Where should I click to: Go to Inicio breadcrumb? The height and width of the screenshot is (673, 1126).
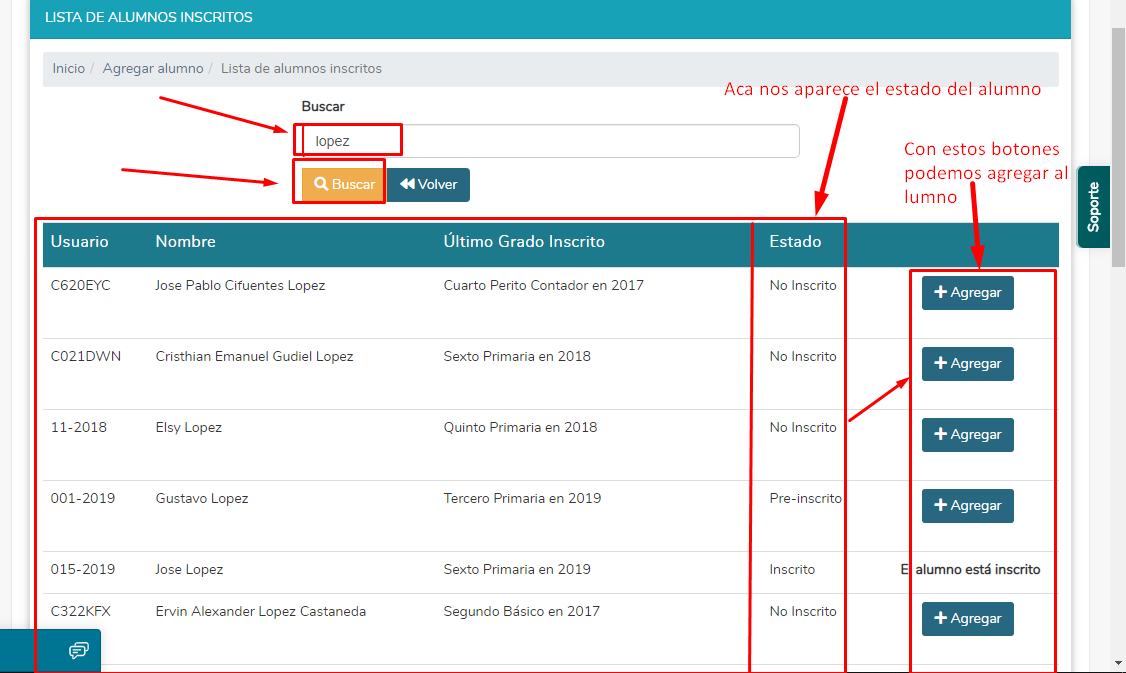coord(68,68)
